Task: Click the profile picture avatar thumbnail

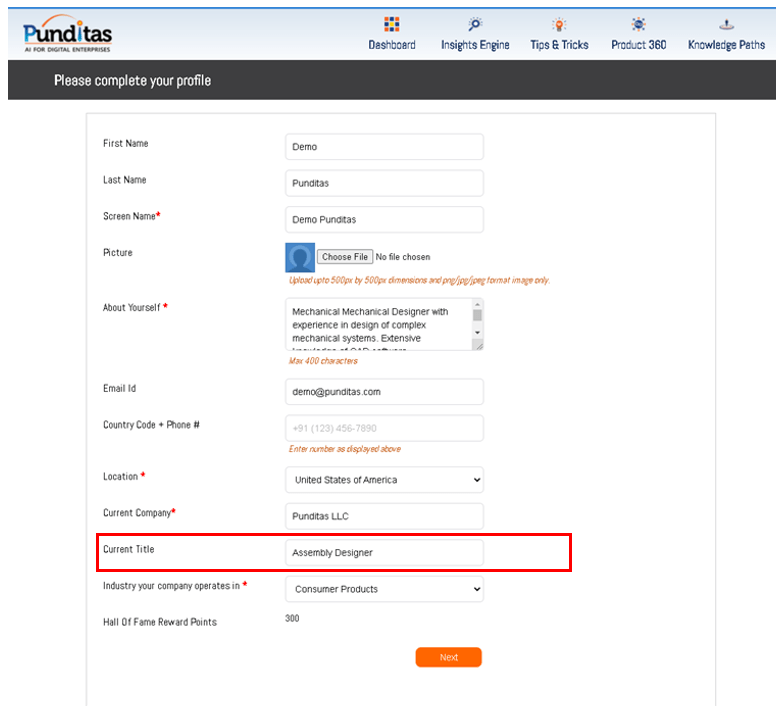Action: pyautogui.click(x=300, y=258)
